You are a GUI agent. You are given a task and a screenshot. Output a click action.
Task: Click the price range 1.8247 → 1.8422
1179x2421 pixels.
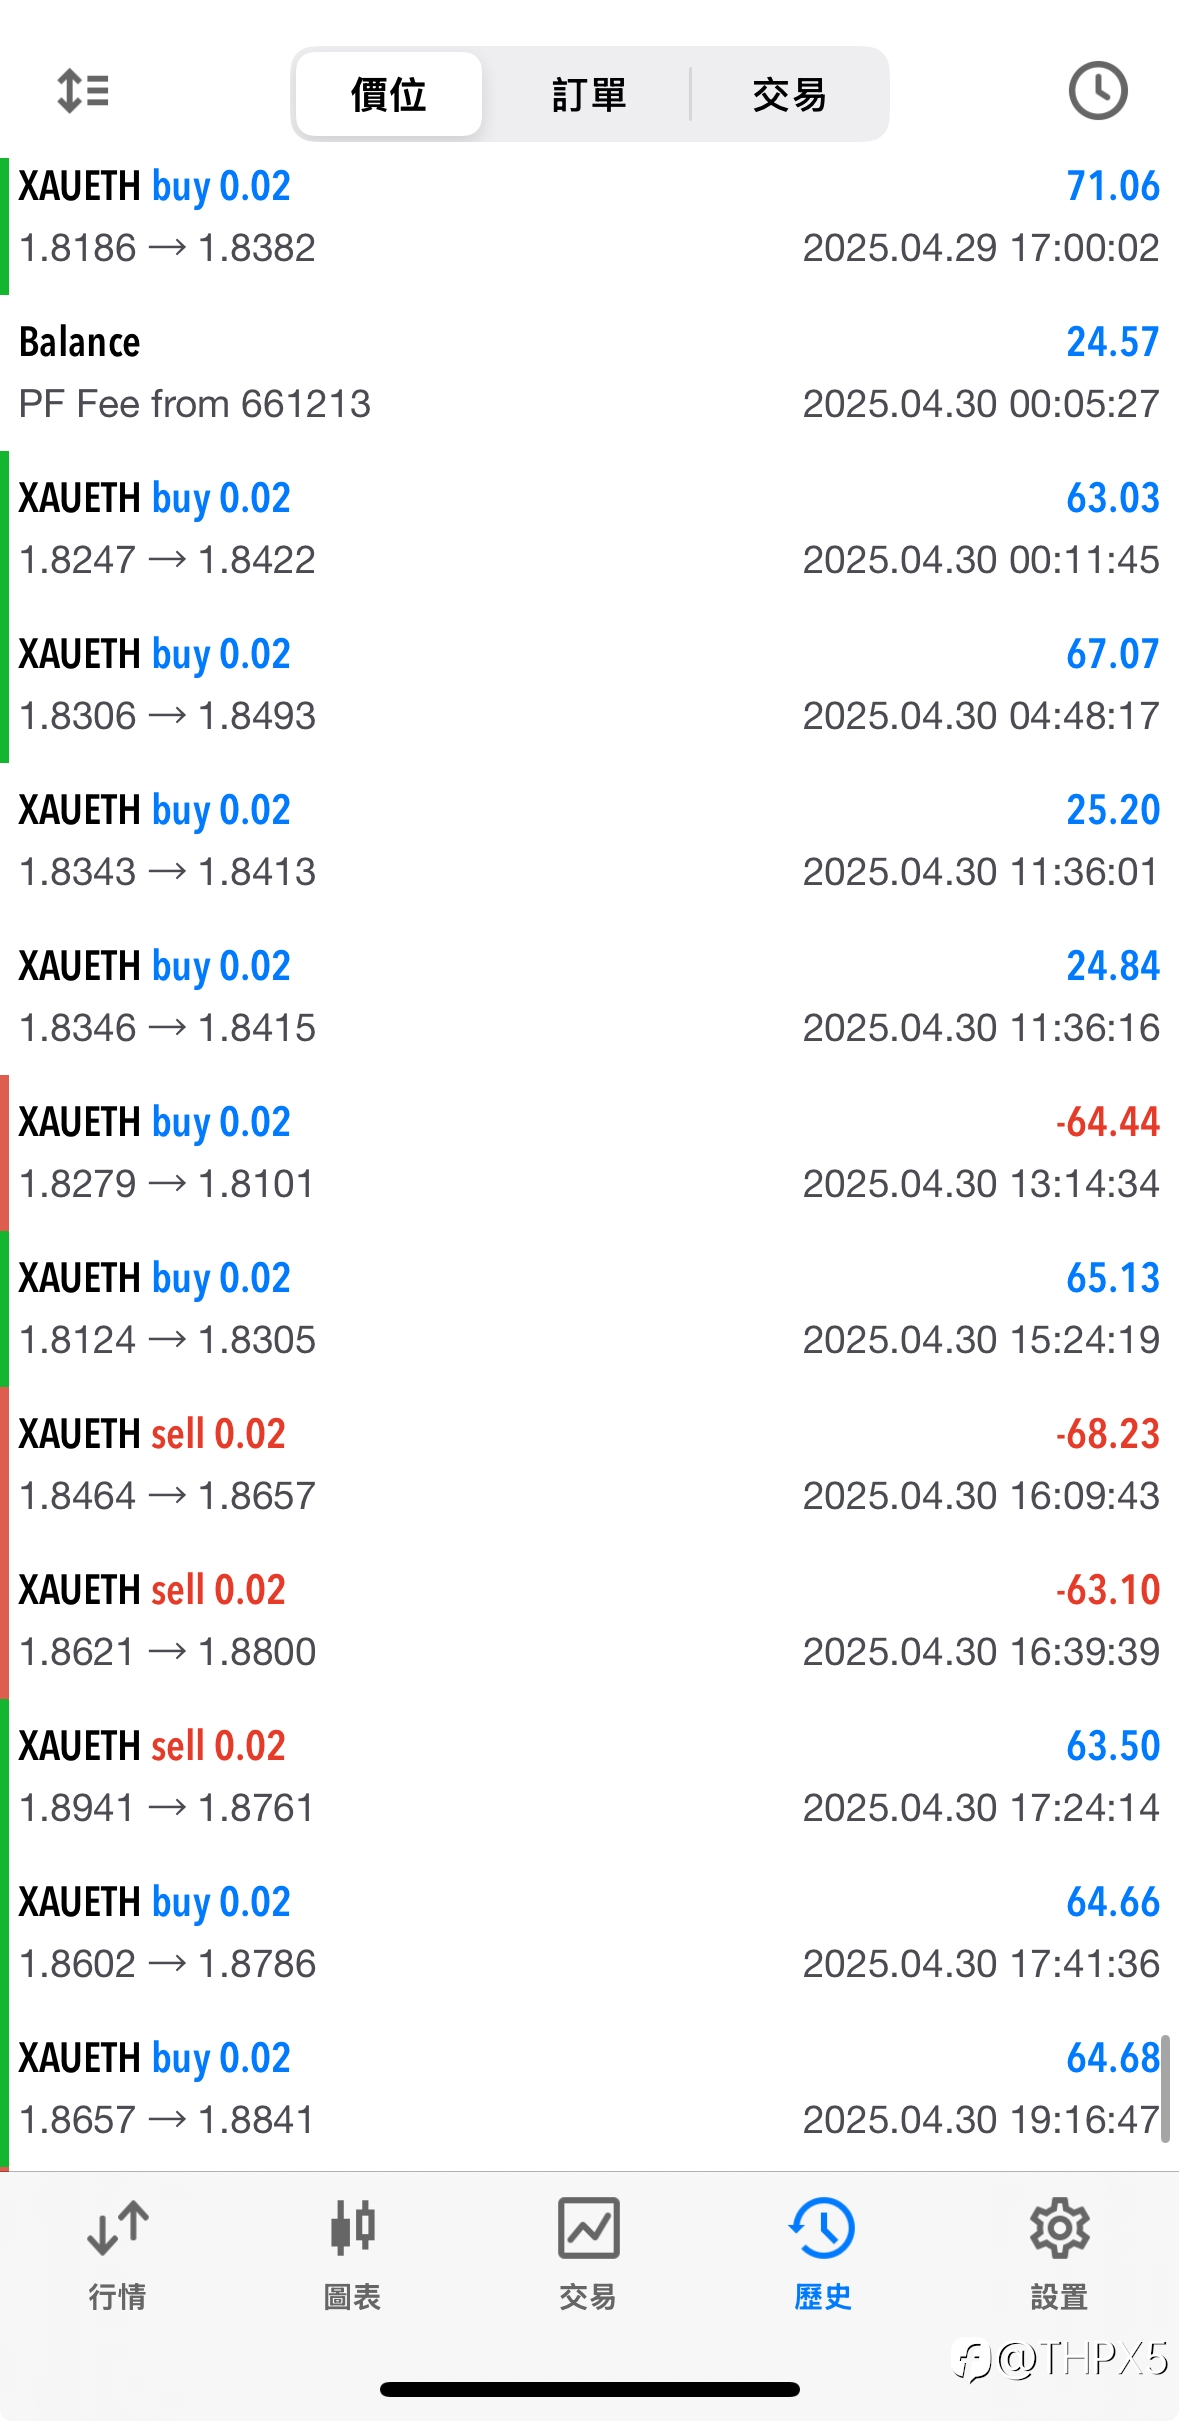click(167, 560)
